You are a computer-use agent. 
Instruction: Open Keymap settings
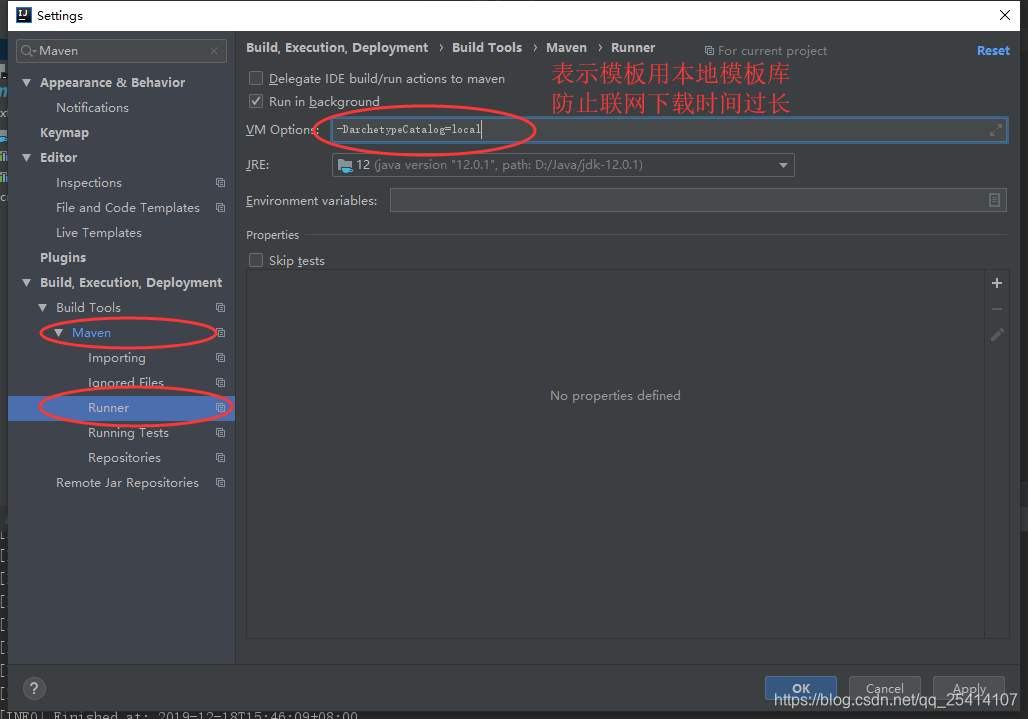coord(64,132)
